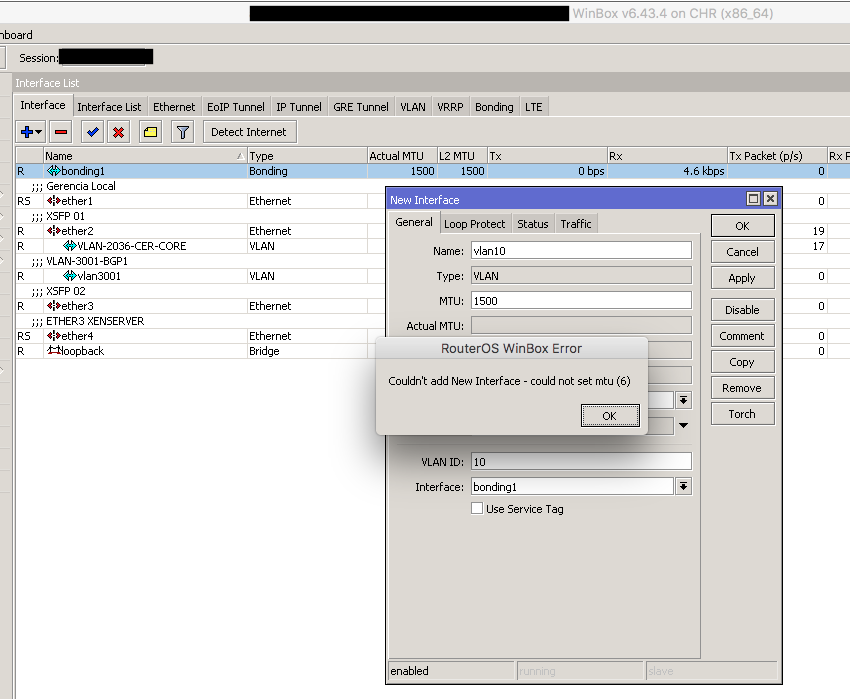The height and width of the screenshot is (699, 850).
Task: Open the Traffic tab in New Interface
Action: click(576, 224)
